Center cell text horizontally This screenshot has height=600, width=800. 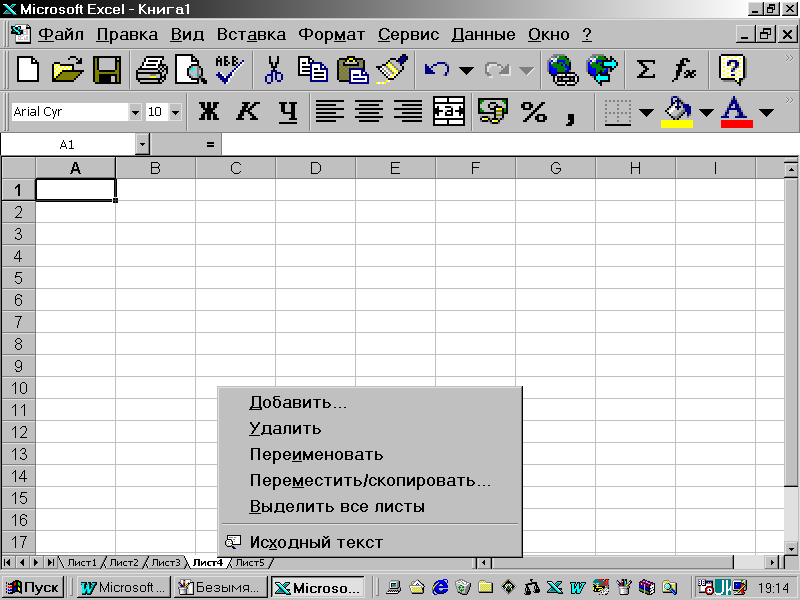369,111
